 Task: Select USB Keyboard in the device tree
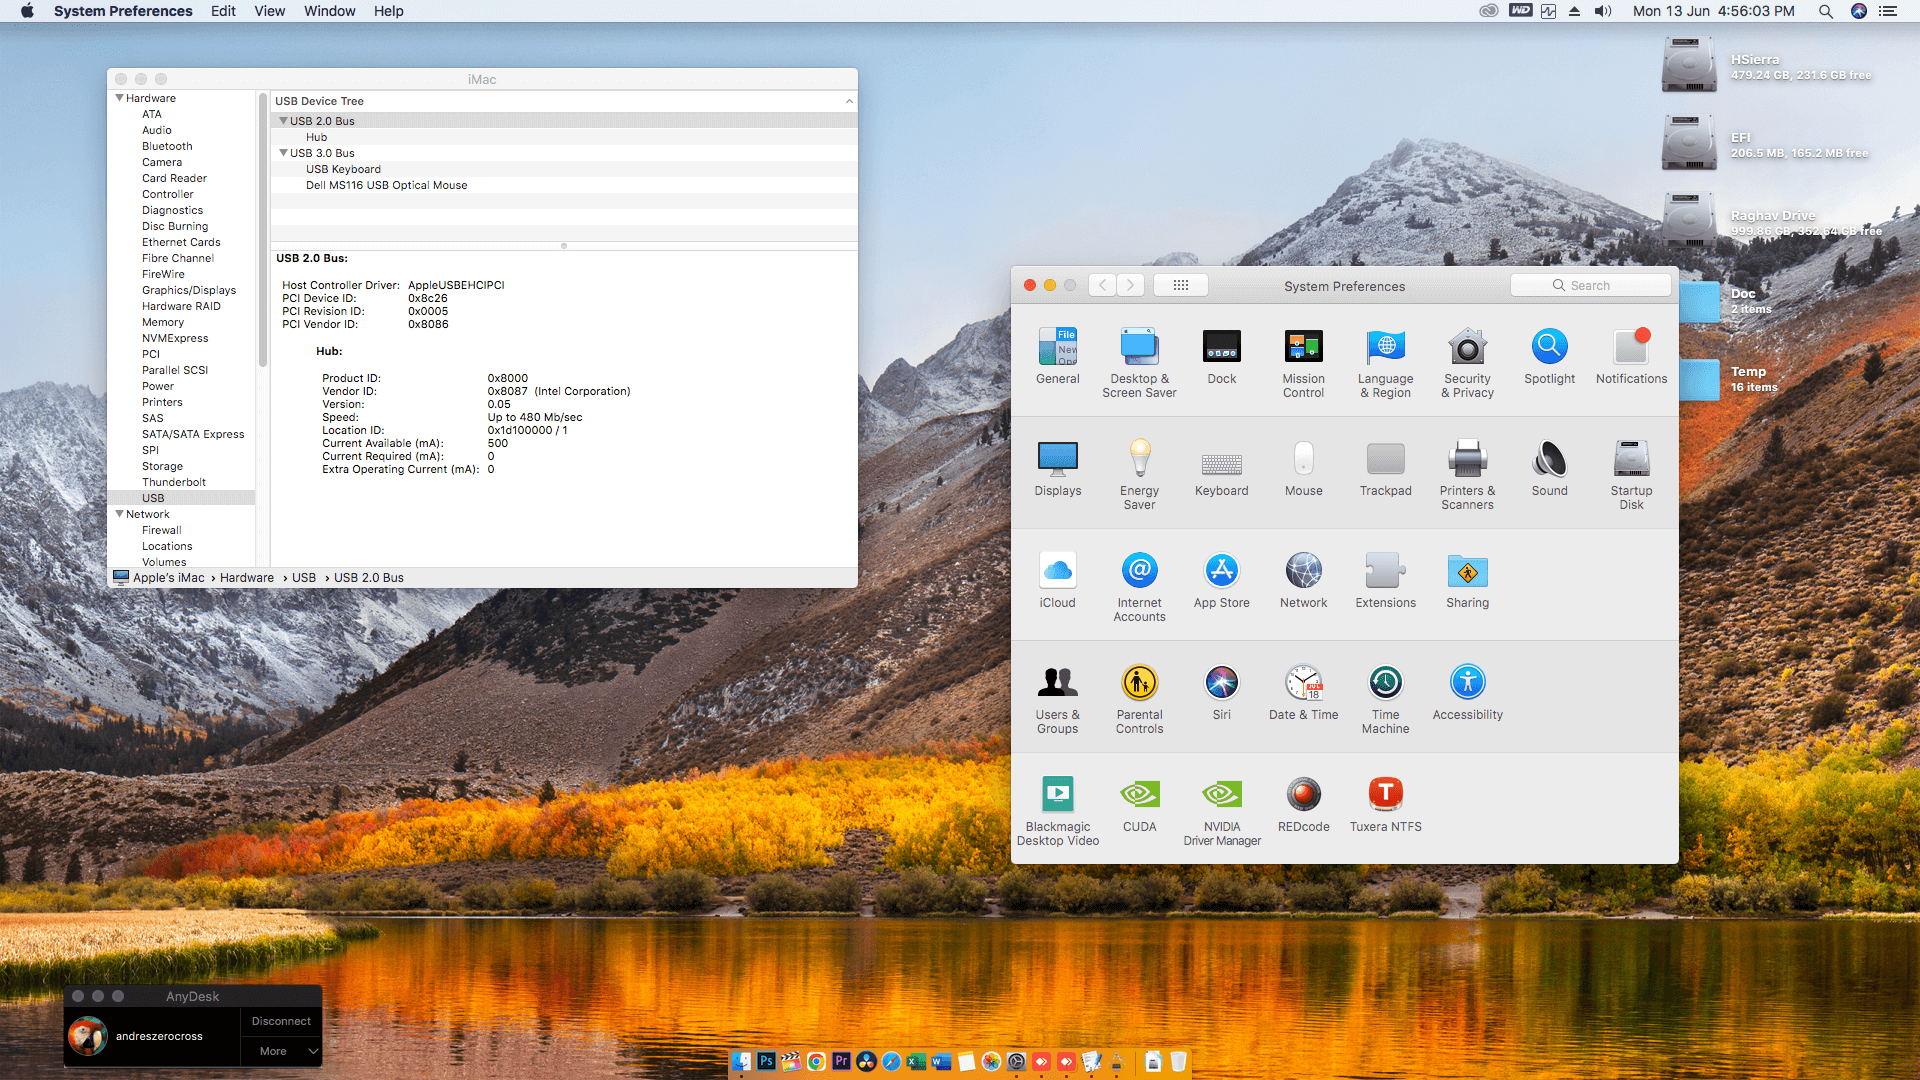(x=343, y=169)
